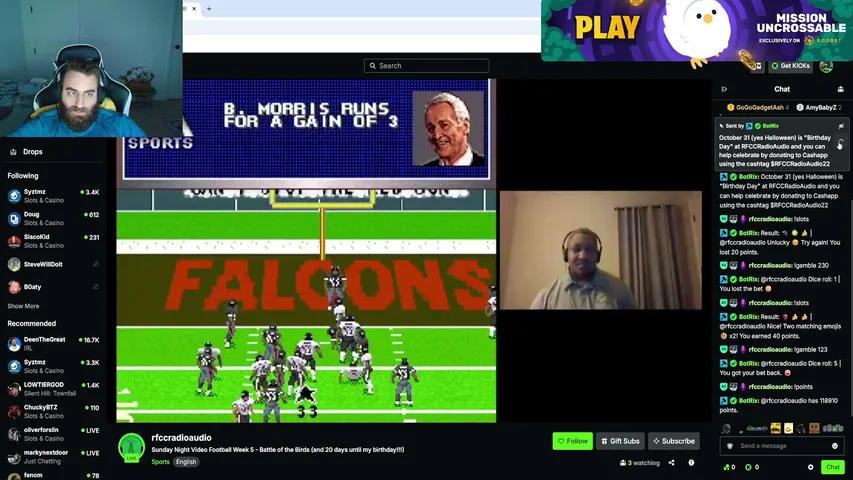This screenshot has height=480, width=853.
Task: Collapse the pinned message
Action: pos(840,144)
